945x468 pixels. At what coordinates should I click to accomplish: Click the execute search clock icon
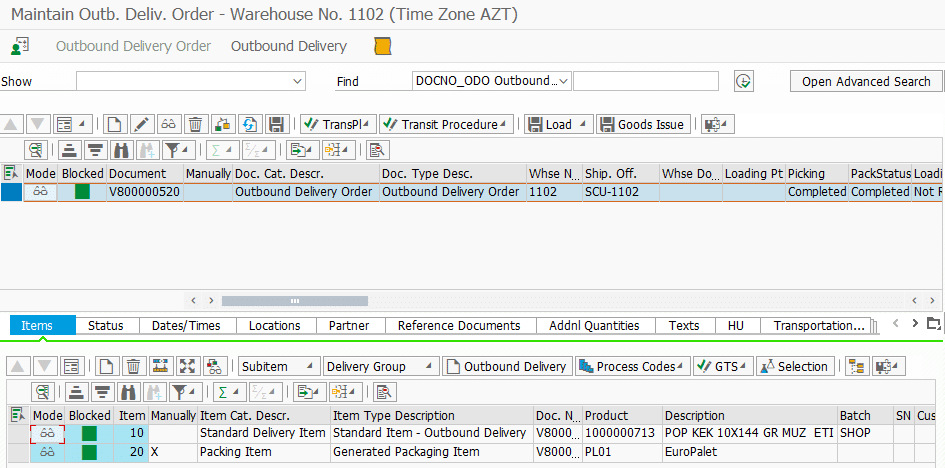coord(743,81)
